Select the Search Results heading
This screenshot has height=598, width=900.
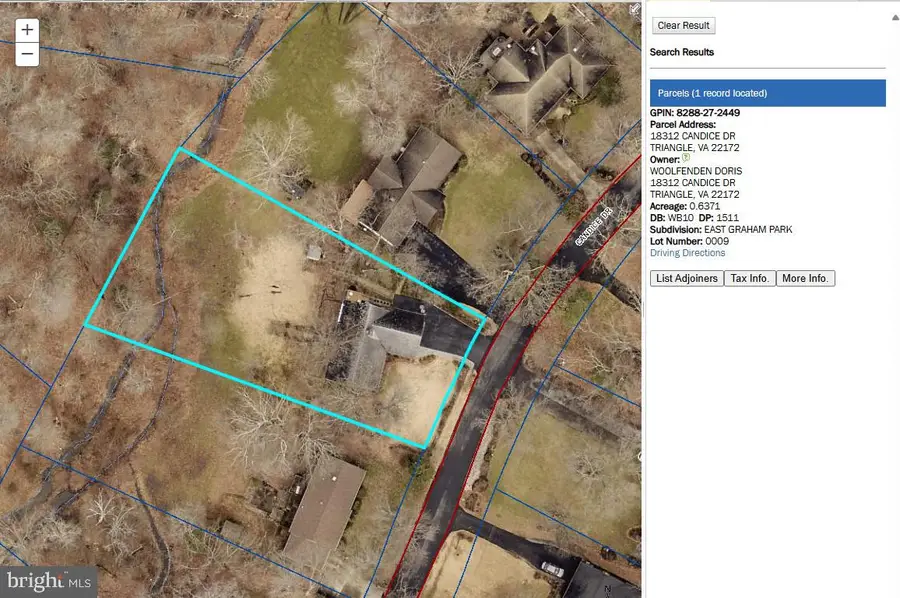click(x=682, y=52)
